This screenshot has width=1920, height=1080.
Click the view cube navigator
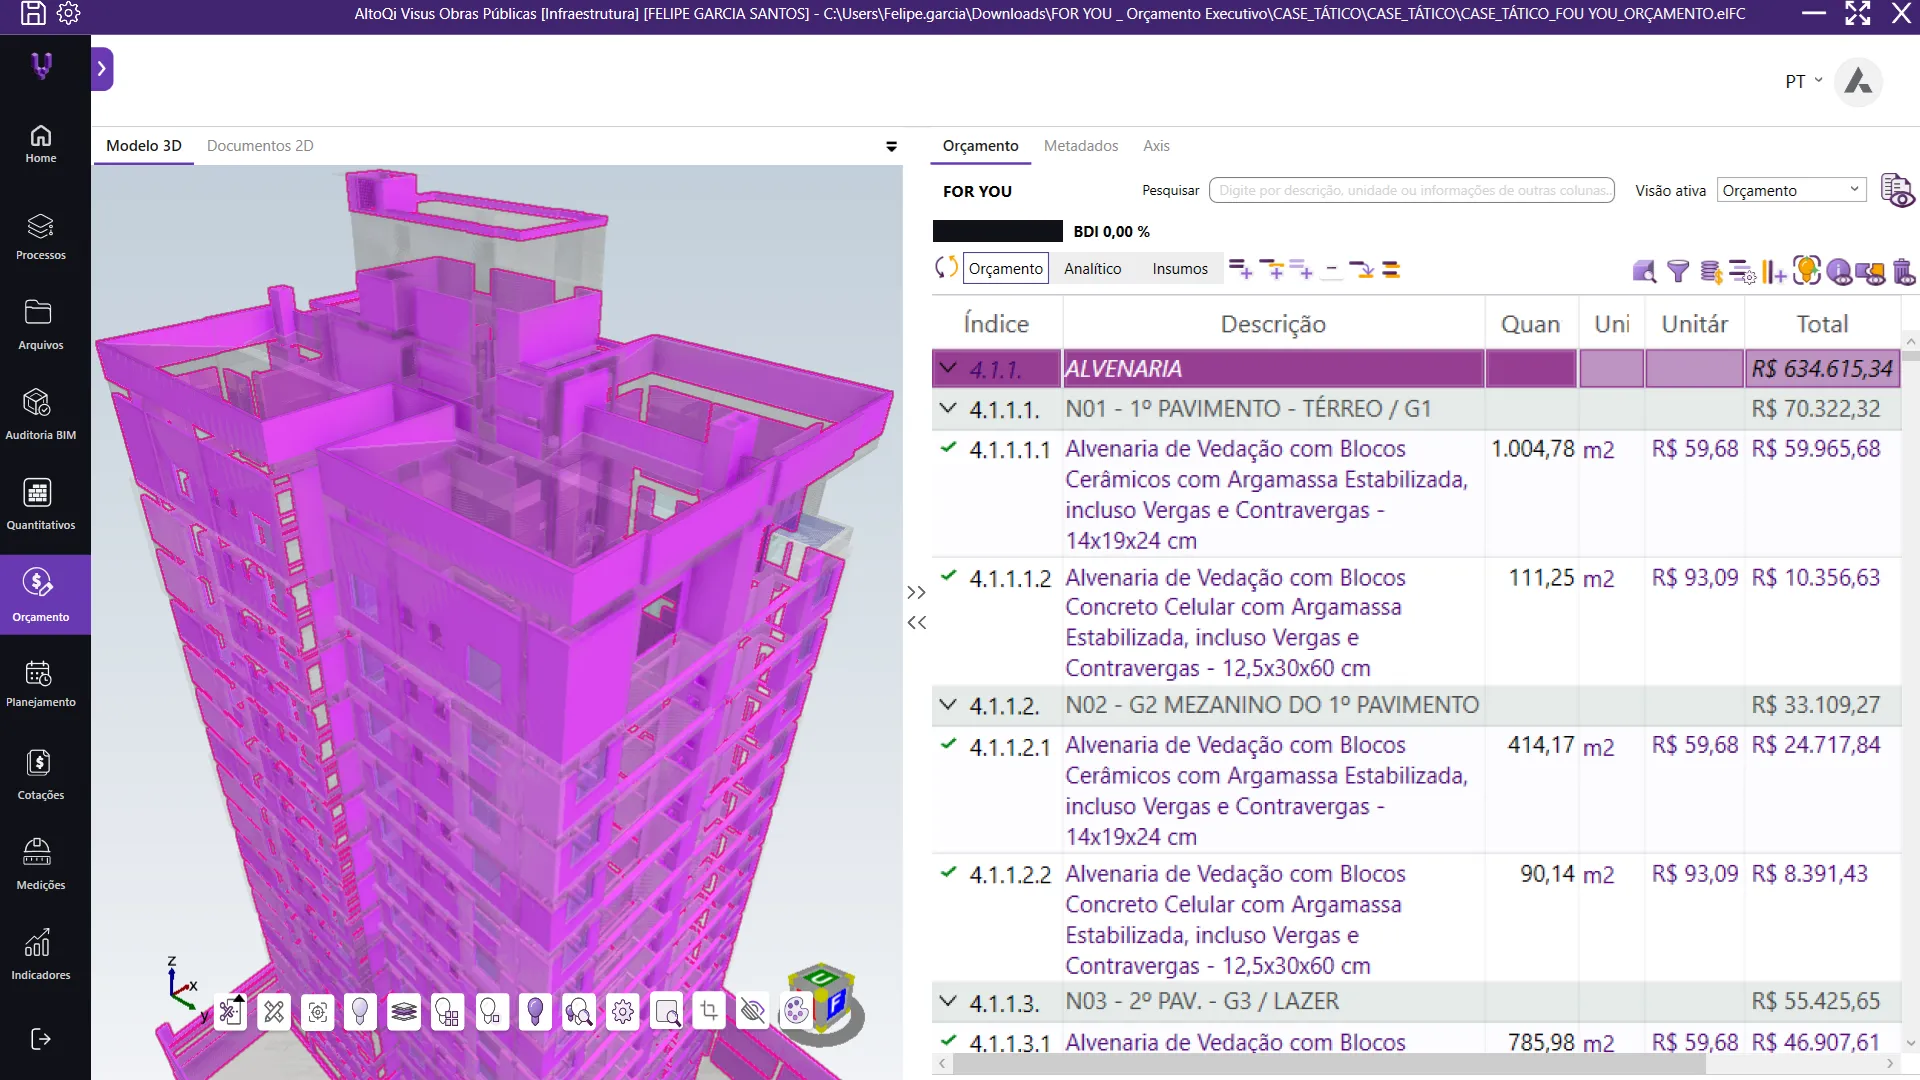pos(822,1002)
